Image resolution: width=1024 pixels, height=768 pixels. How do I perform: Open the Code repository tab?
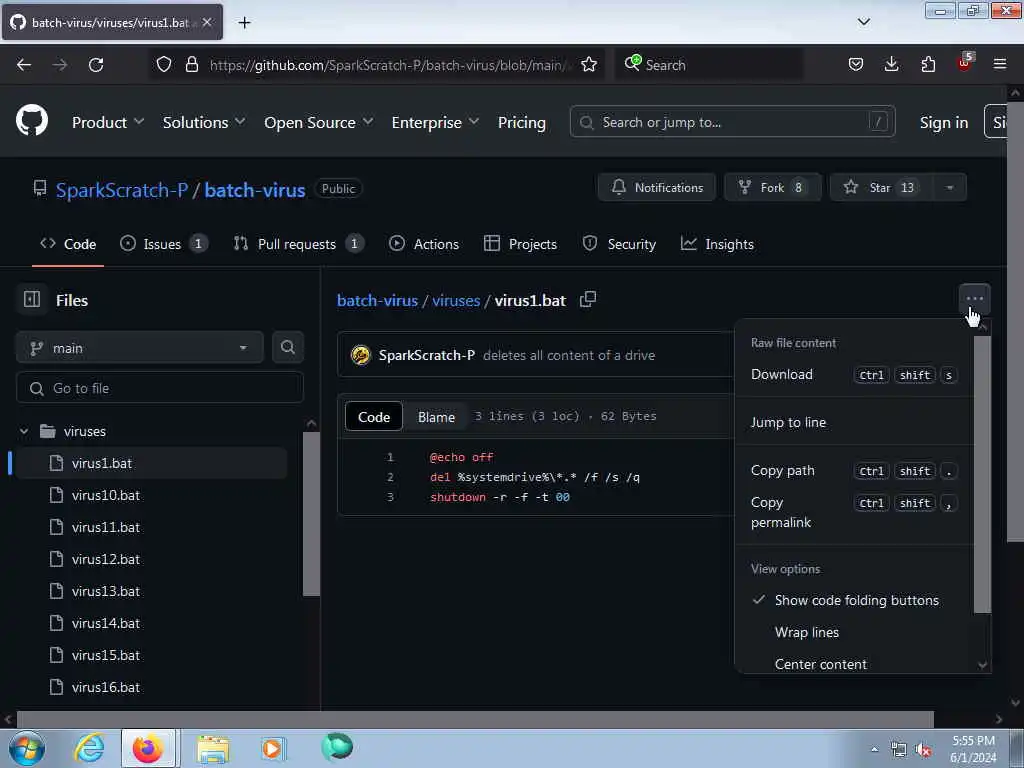[68, 244]
